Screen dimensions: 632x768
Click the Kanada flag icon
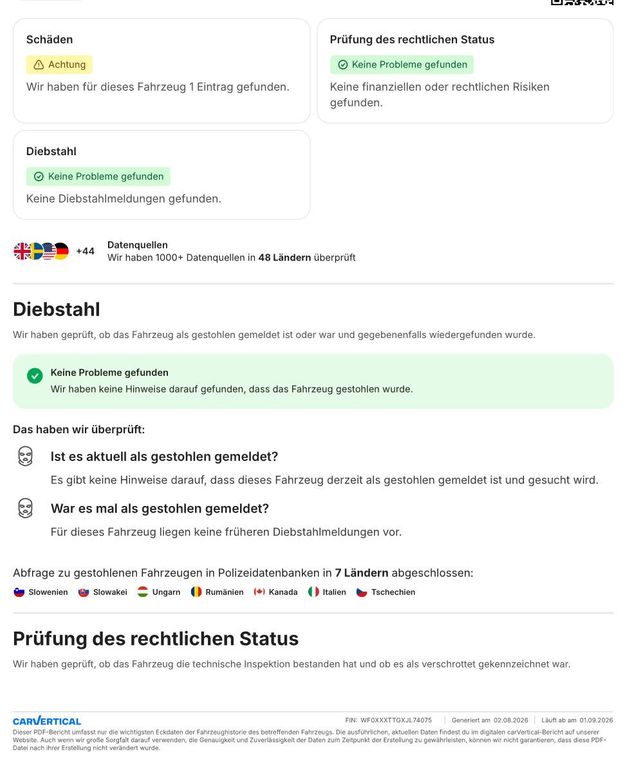[x=259, y=592]
